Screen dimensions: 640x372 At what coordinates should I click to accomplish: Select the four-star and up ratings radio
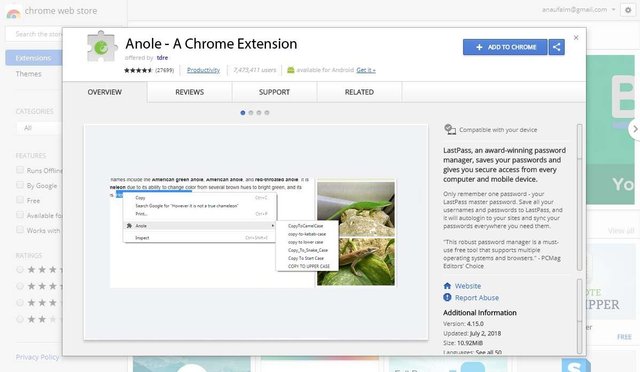(x=20, y=286)
